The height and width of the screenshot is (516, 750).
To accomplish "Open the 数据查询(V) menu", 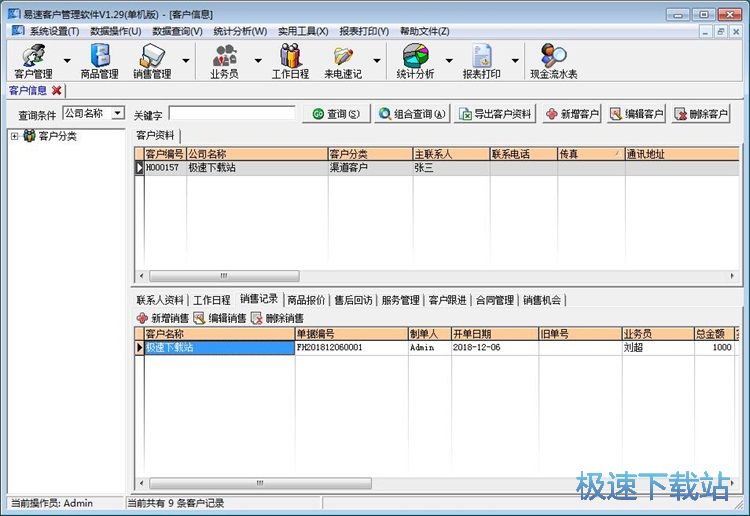I will (177, 31).
